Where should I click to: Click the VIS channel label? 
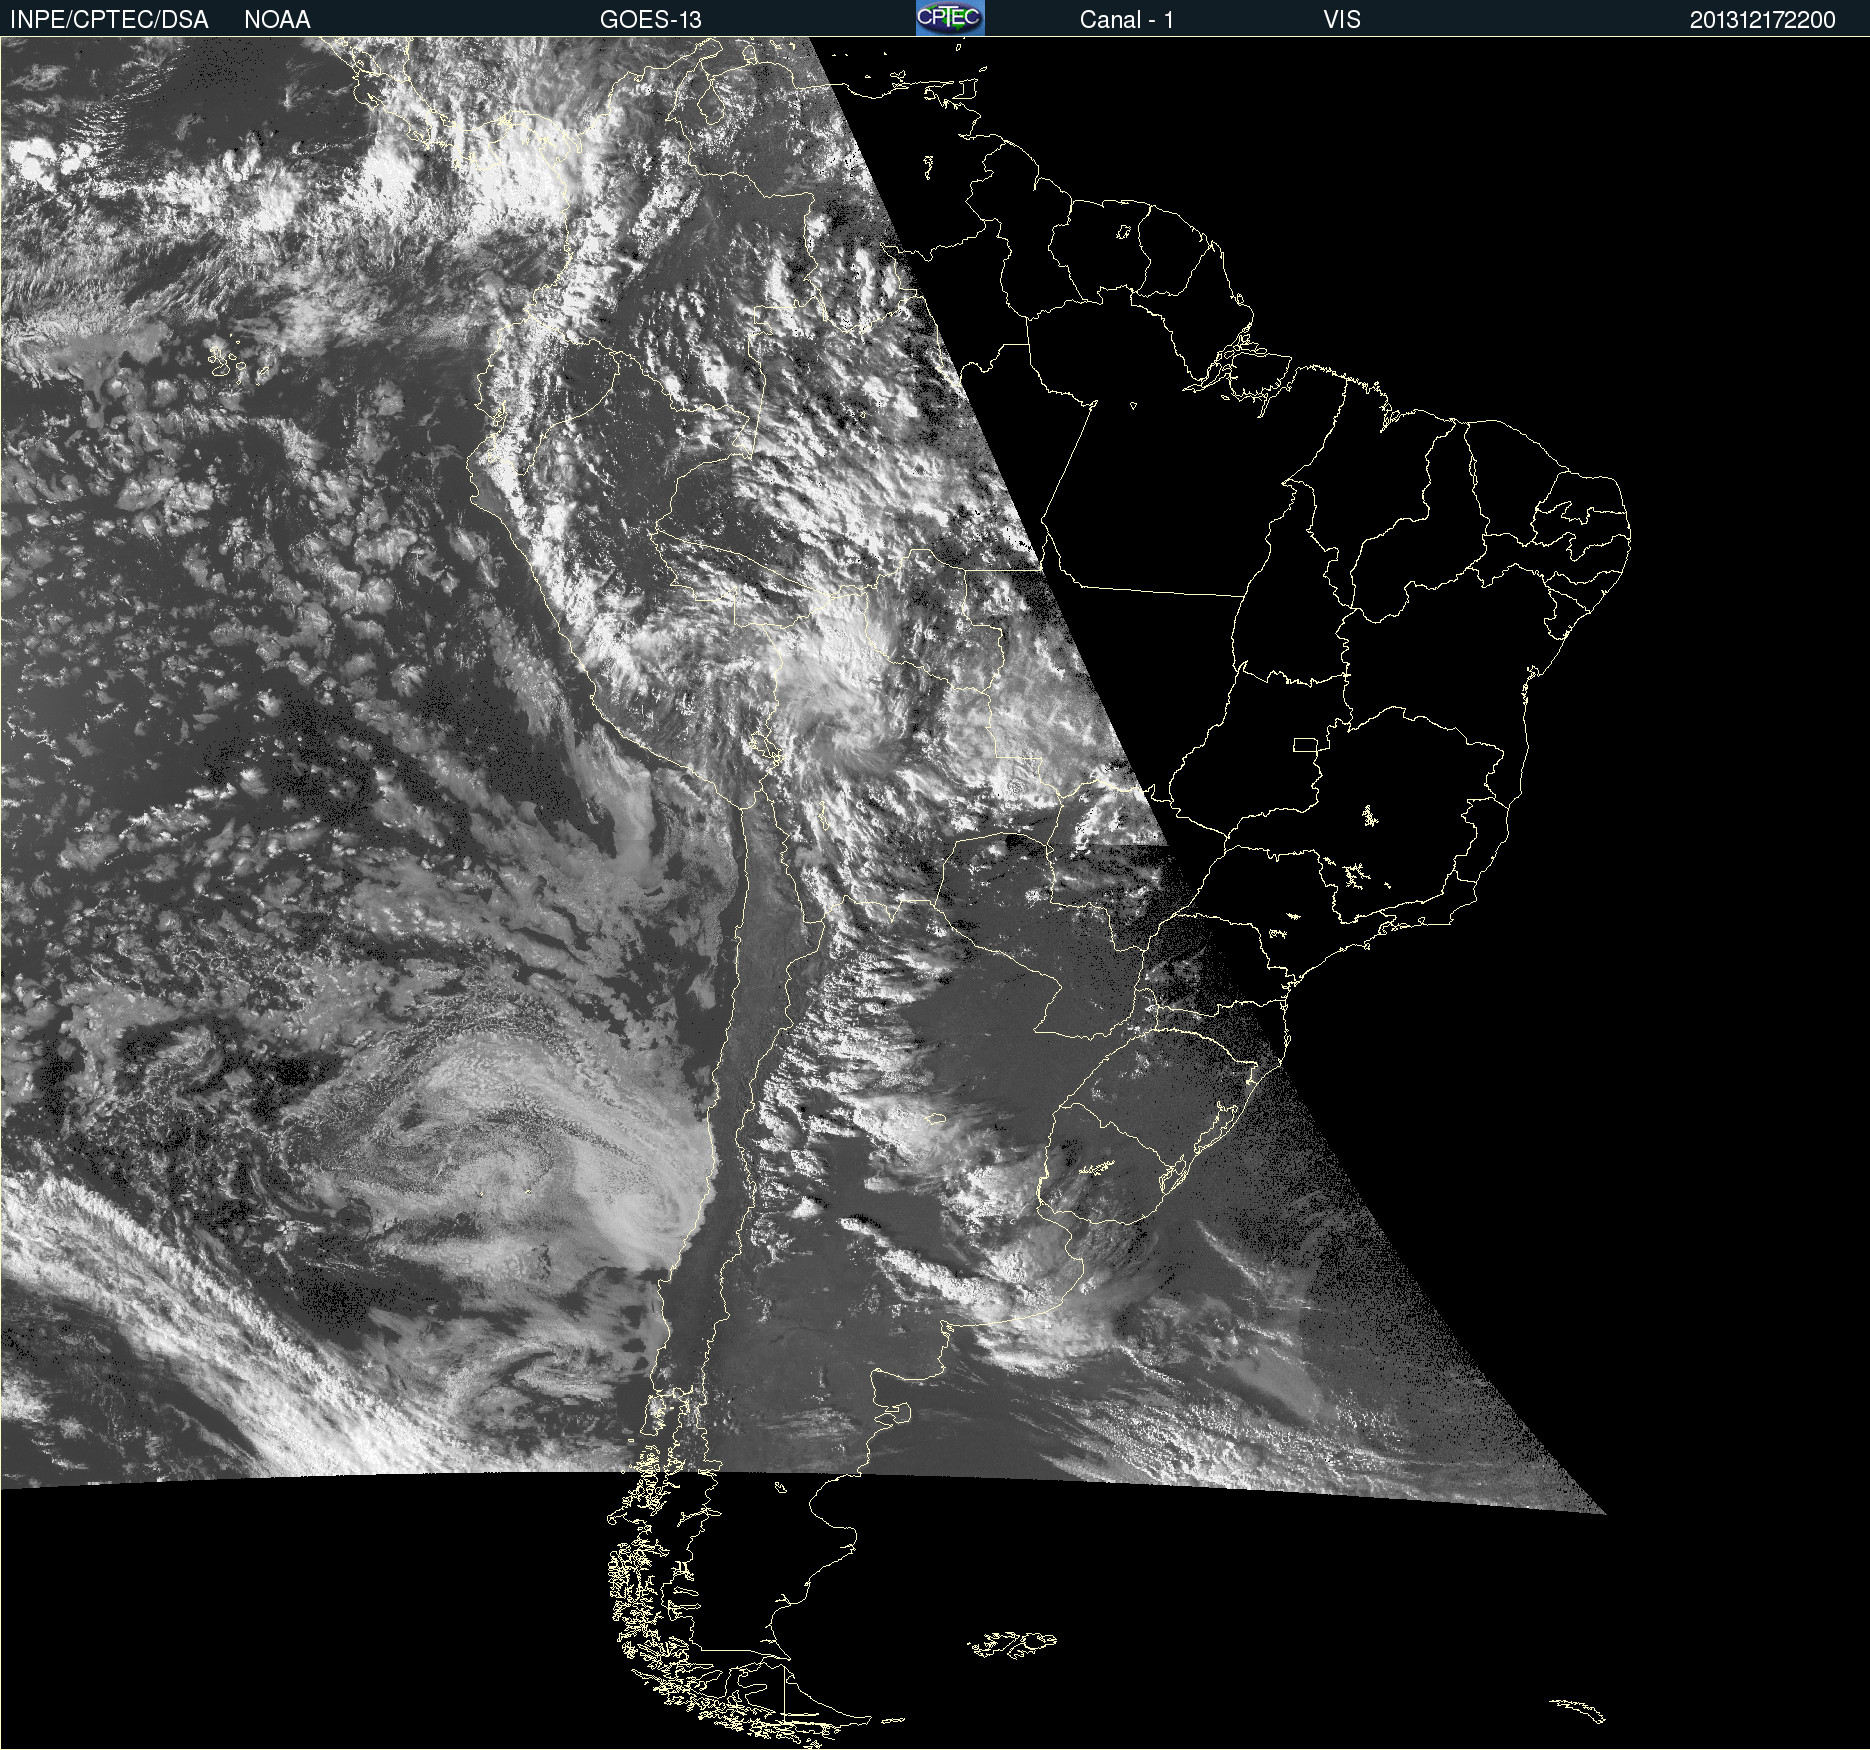[1342, 20]
